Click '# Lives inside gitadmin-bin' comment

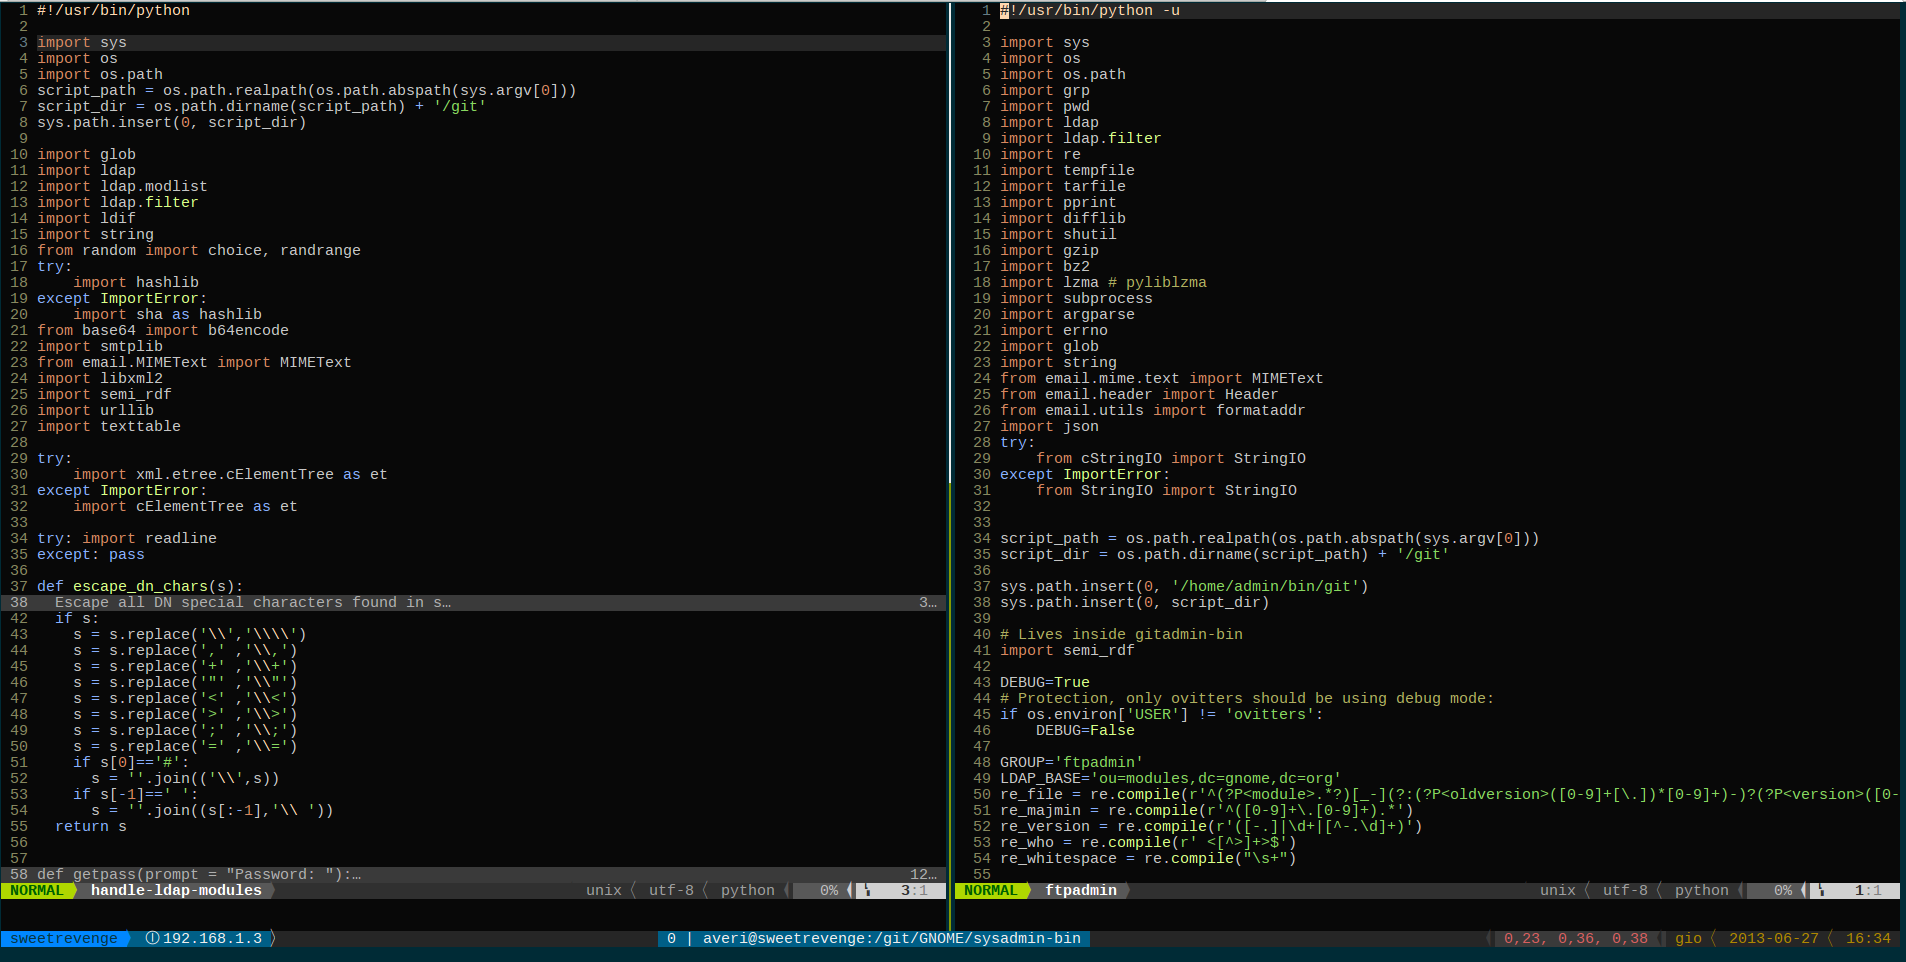1121,634
